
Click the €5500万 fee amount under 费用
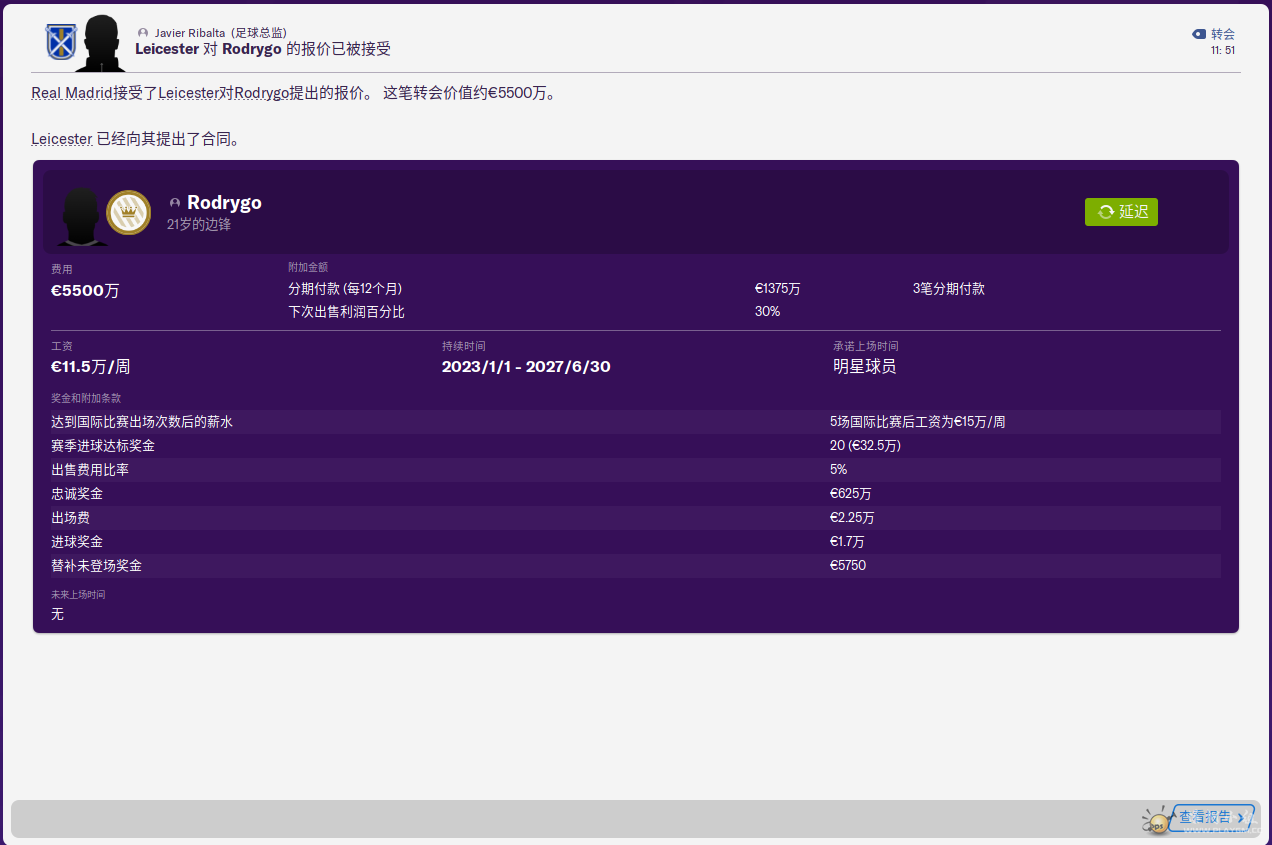pos(85,291)
